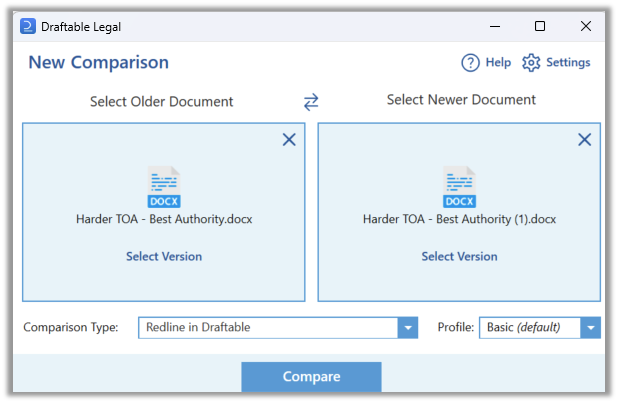Close the Draftable Legal window
The width and height of the screenshot is (618, 403).
pos(586,26)
